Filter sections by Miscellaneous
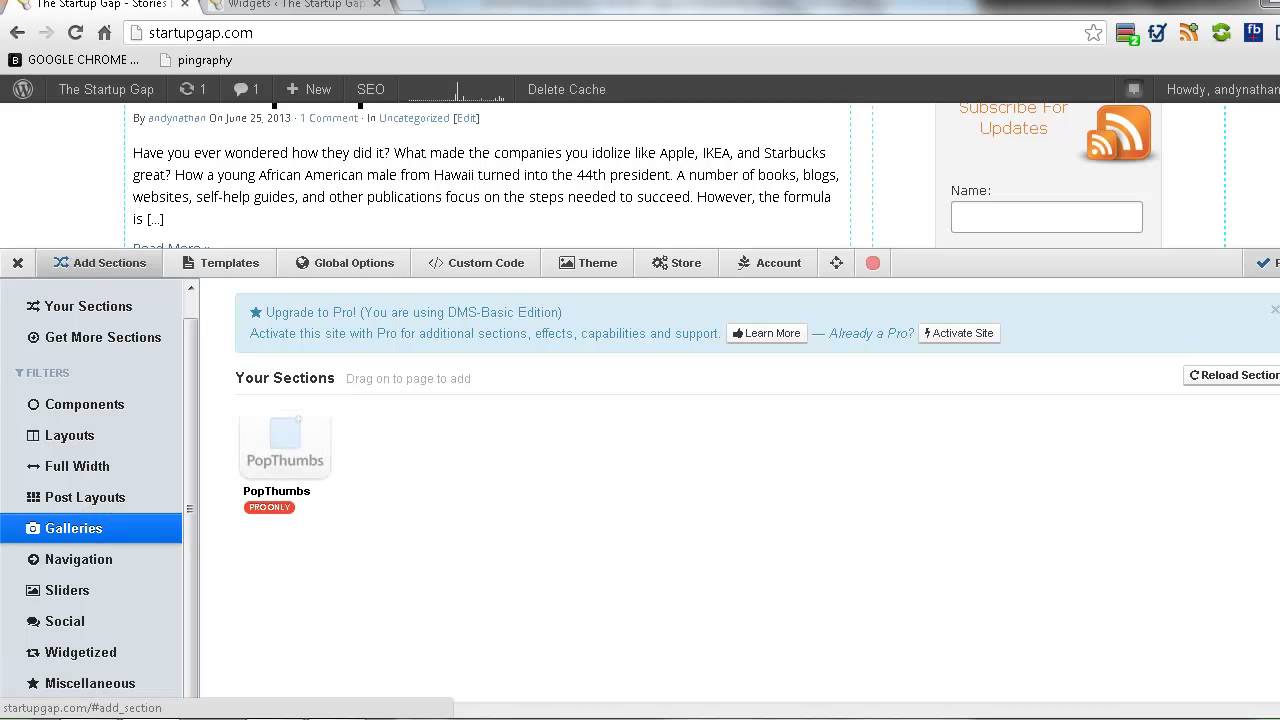The width and height of the screenshot is (1280, 720). tap(91, 683)
